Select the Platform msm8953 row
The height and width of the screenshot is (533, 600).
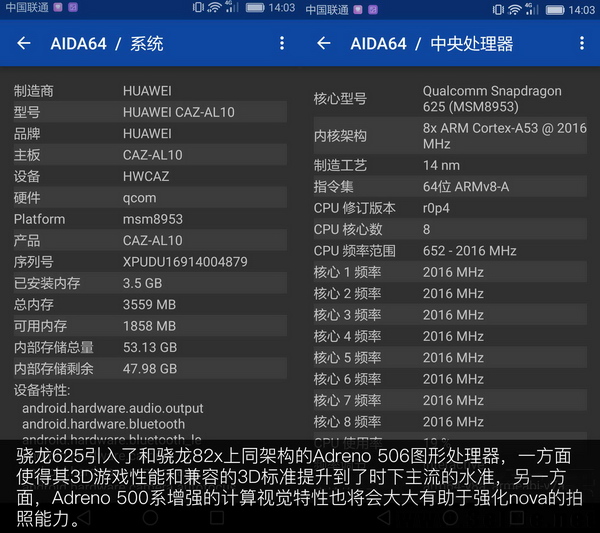point(150,219)
